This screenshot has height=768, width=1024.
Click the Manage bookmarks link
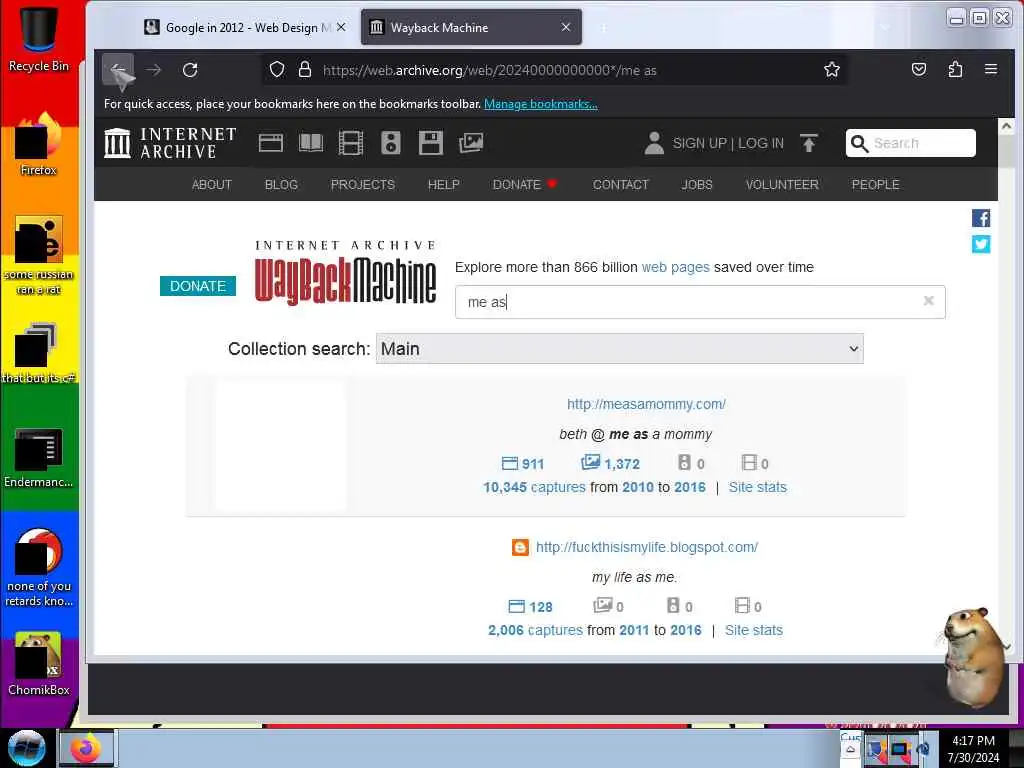click(541, 104)
